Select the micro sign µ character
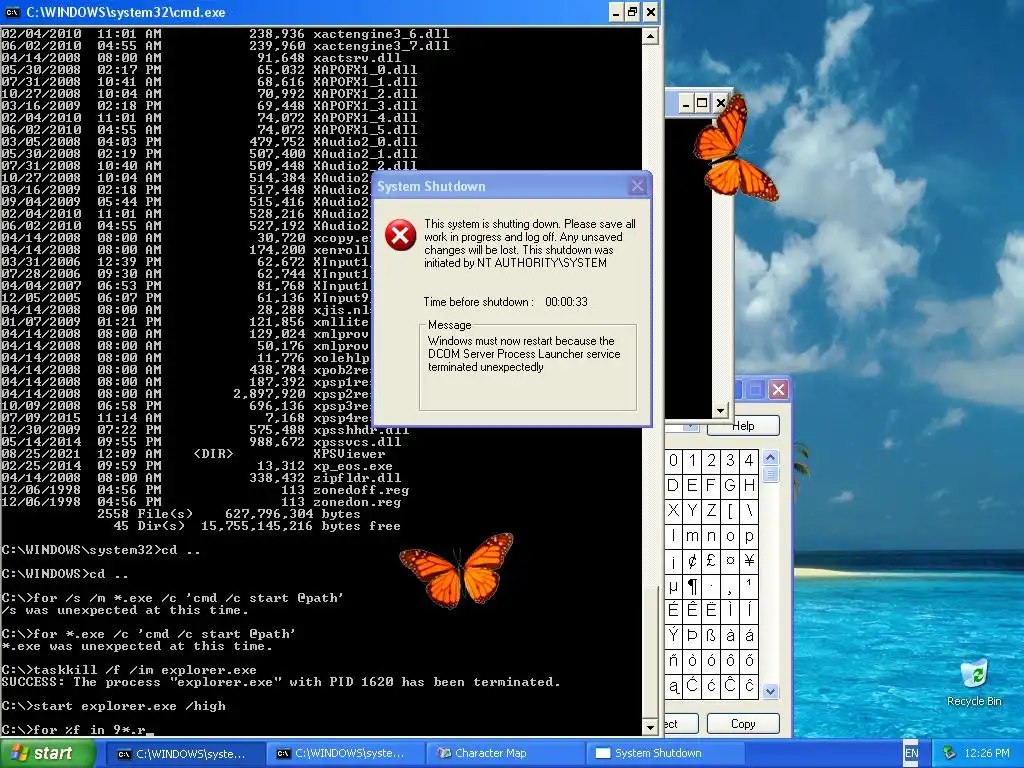The width and height of the screenshot is (1024, 768). click(x=673, y=585)
